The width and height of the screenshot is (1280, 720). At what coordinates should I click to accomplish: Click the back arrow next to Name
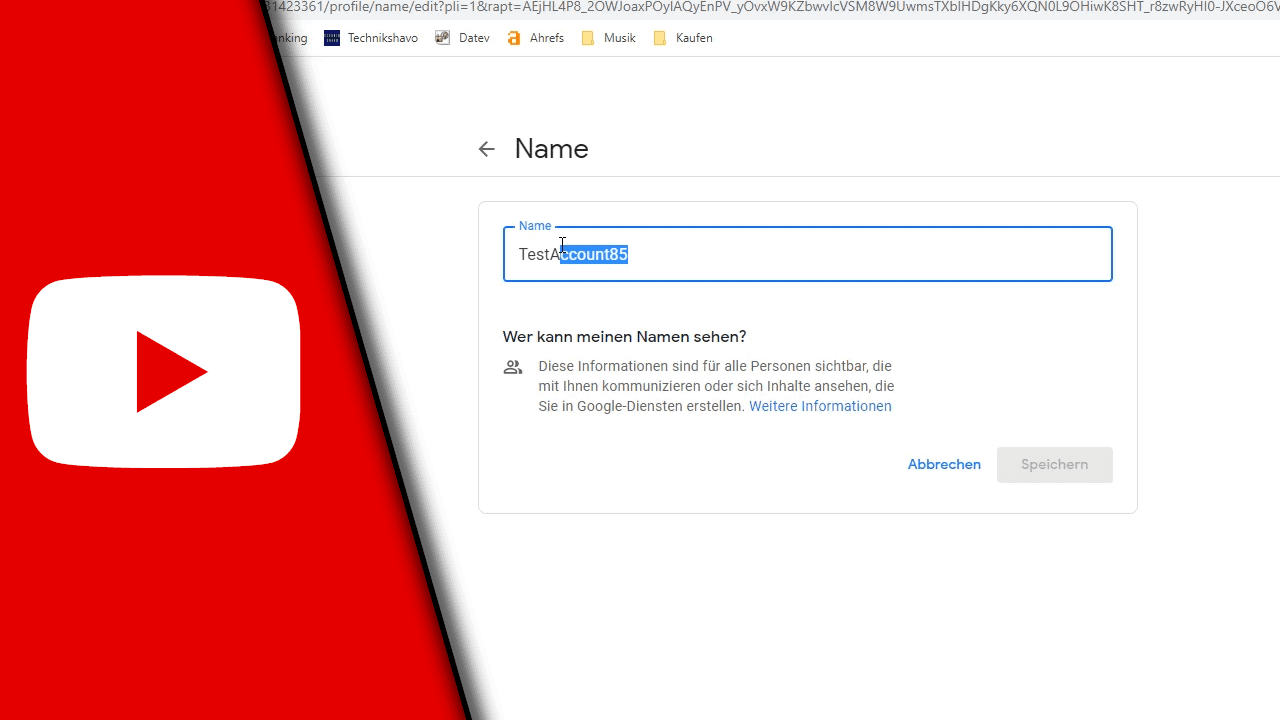[x=487, y=149]
